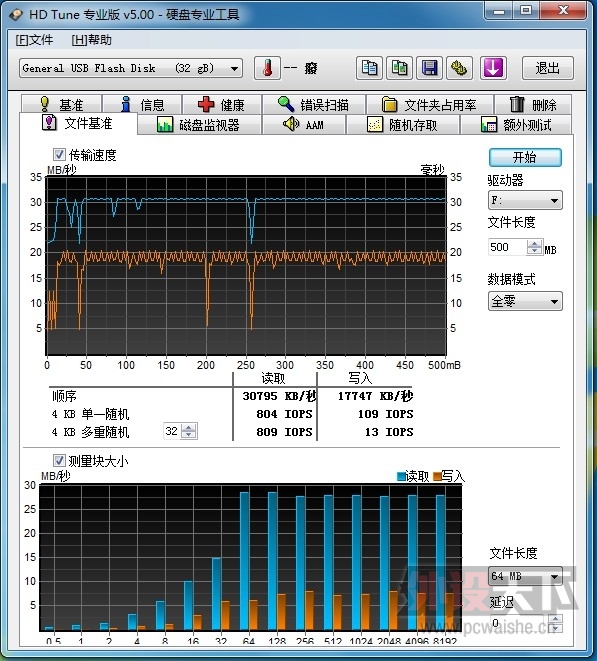Open the 随机存取 random access tab

pyautogui.click(x=403, y=125)
